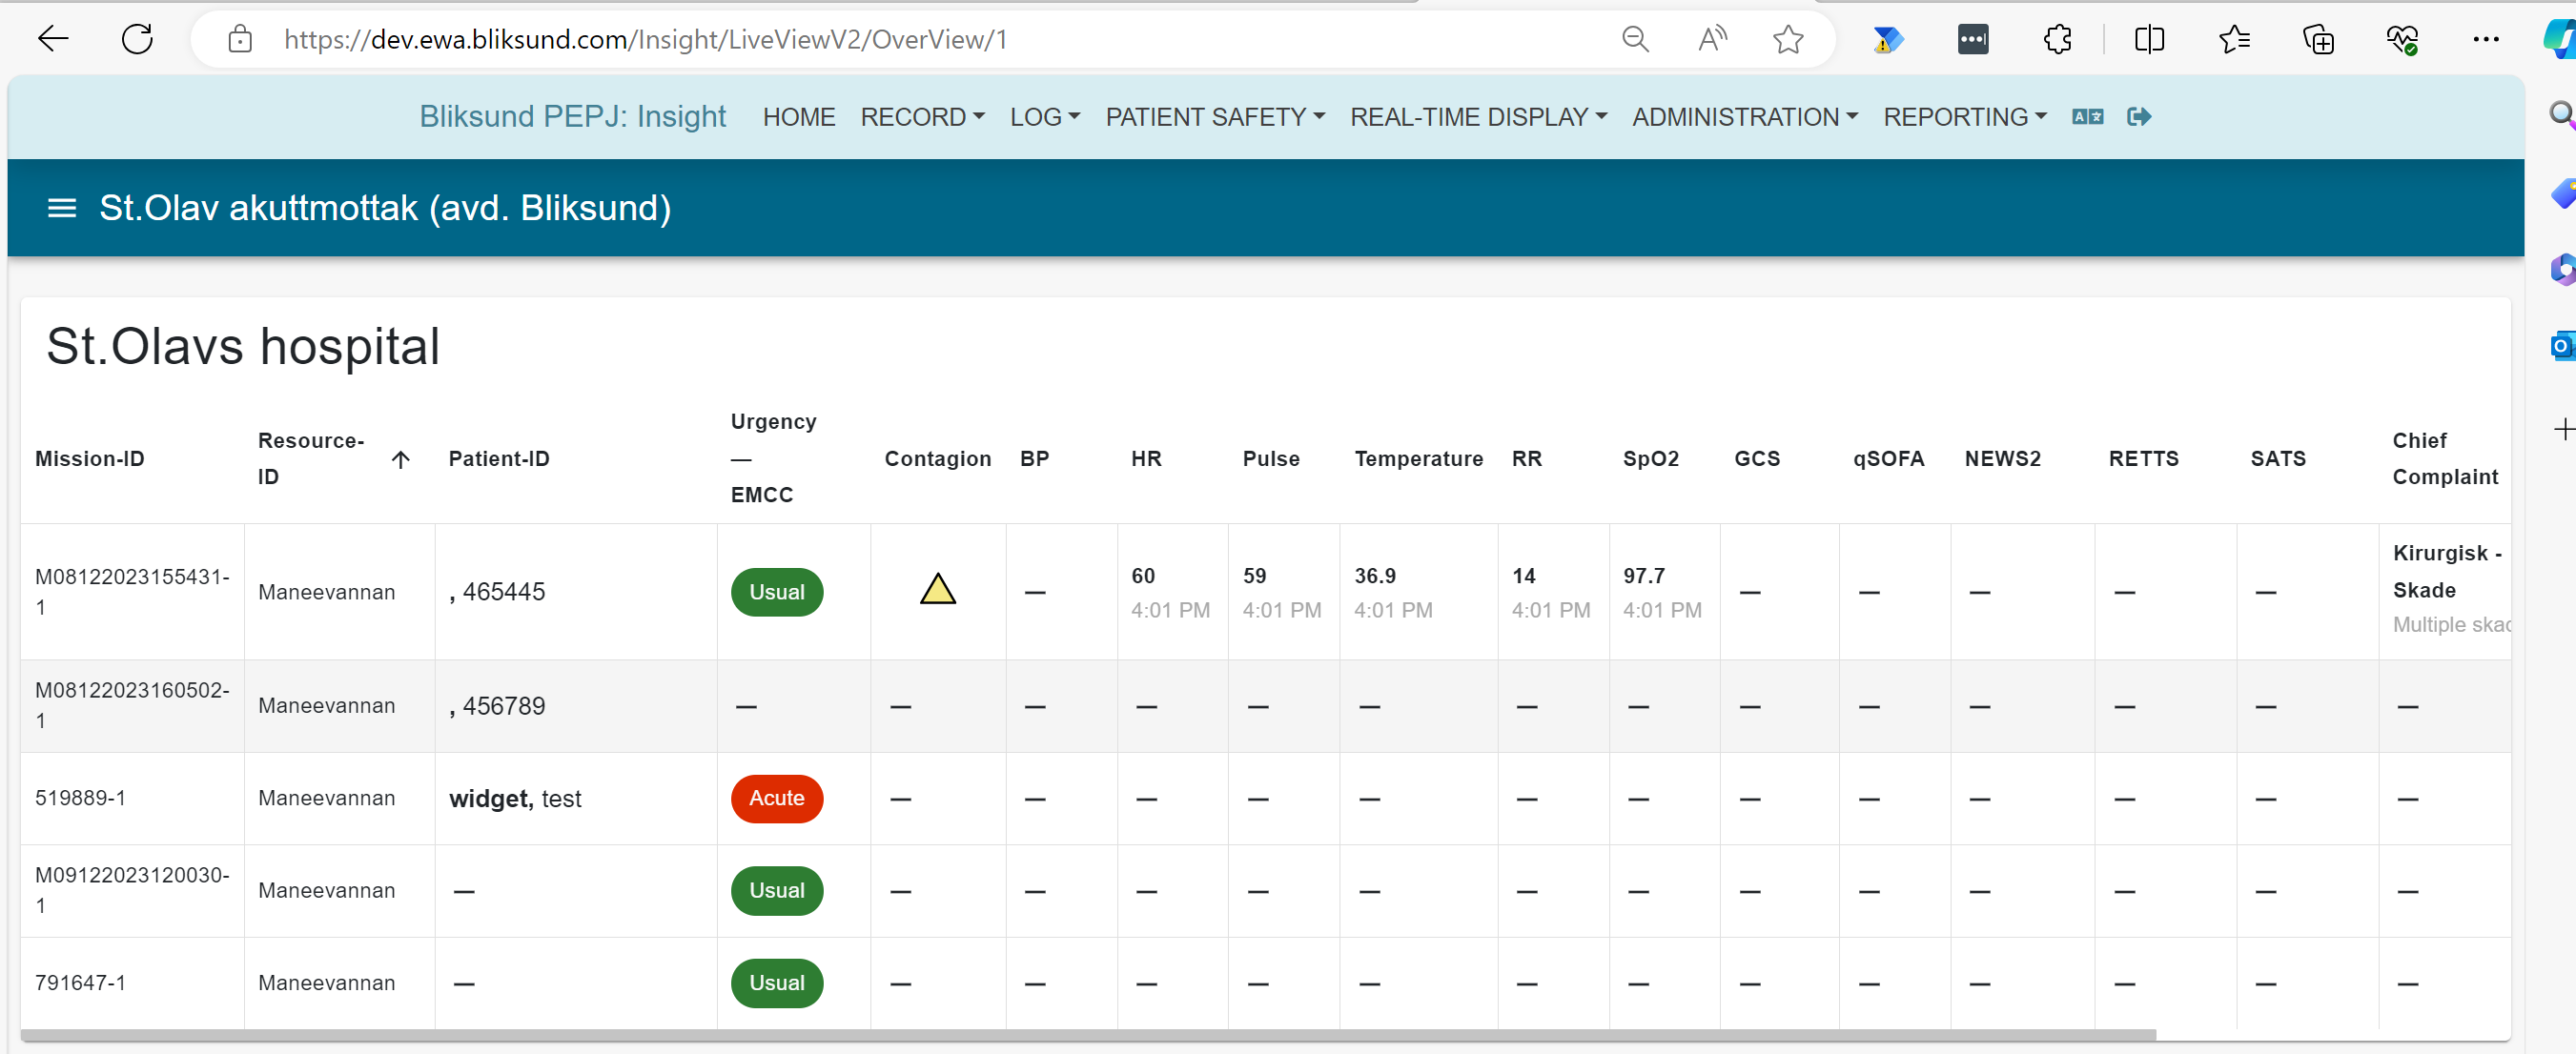Open the PATIENT SAFETY dropdown
Screen dimensions: 2576x1054
[1214, 117]
